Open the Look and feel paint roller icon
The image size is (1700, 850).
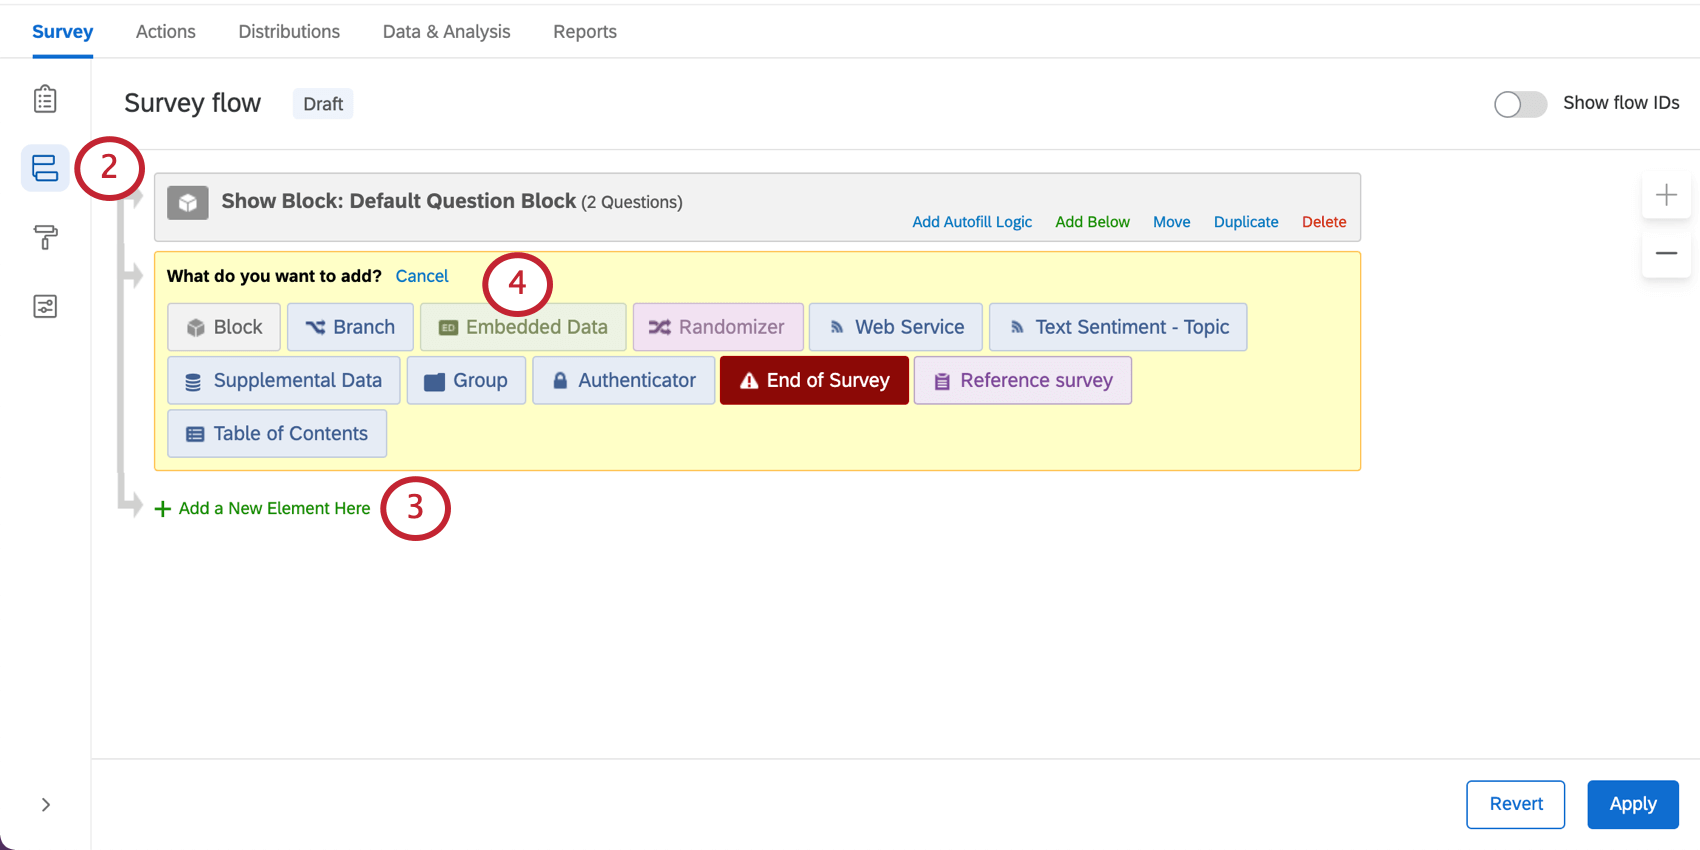tap(45, 237)
